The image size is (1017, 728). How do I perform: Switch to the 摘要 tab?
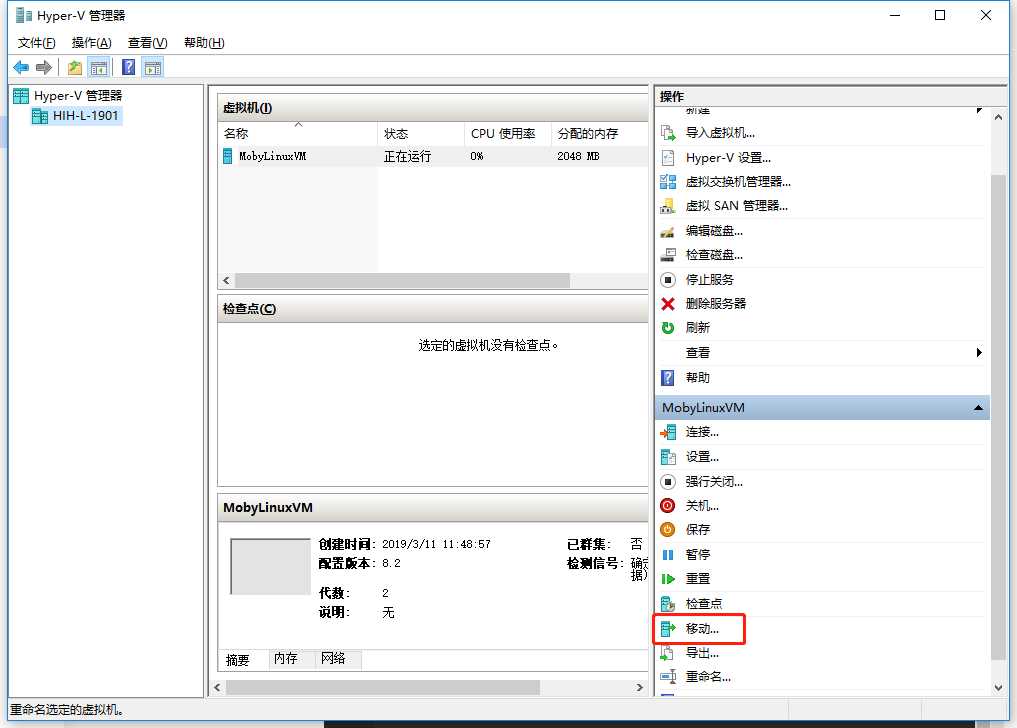[237, 660]
